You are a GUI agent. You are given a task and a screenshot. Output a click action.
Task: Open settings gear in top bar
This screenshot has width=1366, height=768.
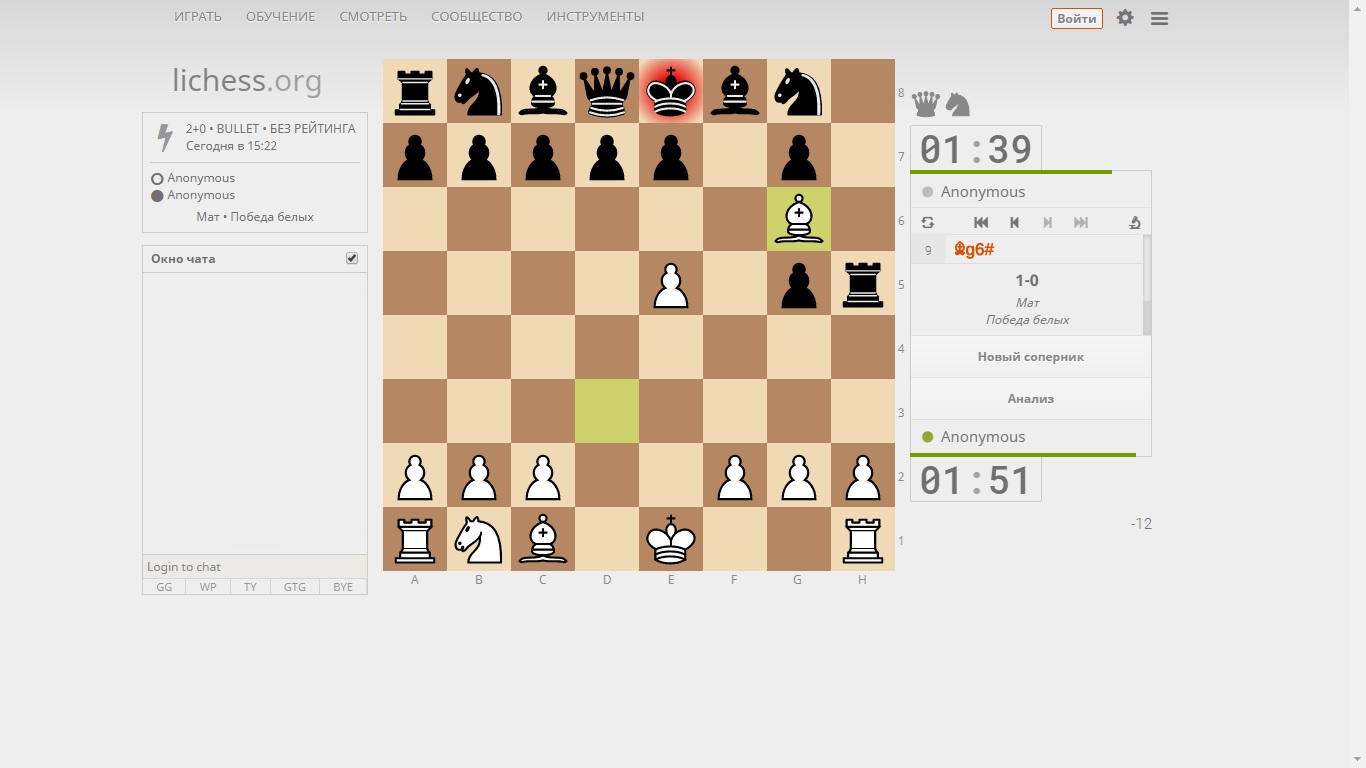[x=1125, y=18]
